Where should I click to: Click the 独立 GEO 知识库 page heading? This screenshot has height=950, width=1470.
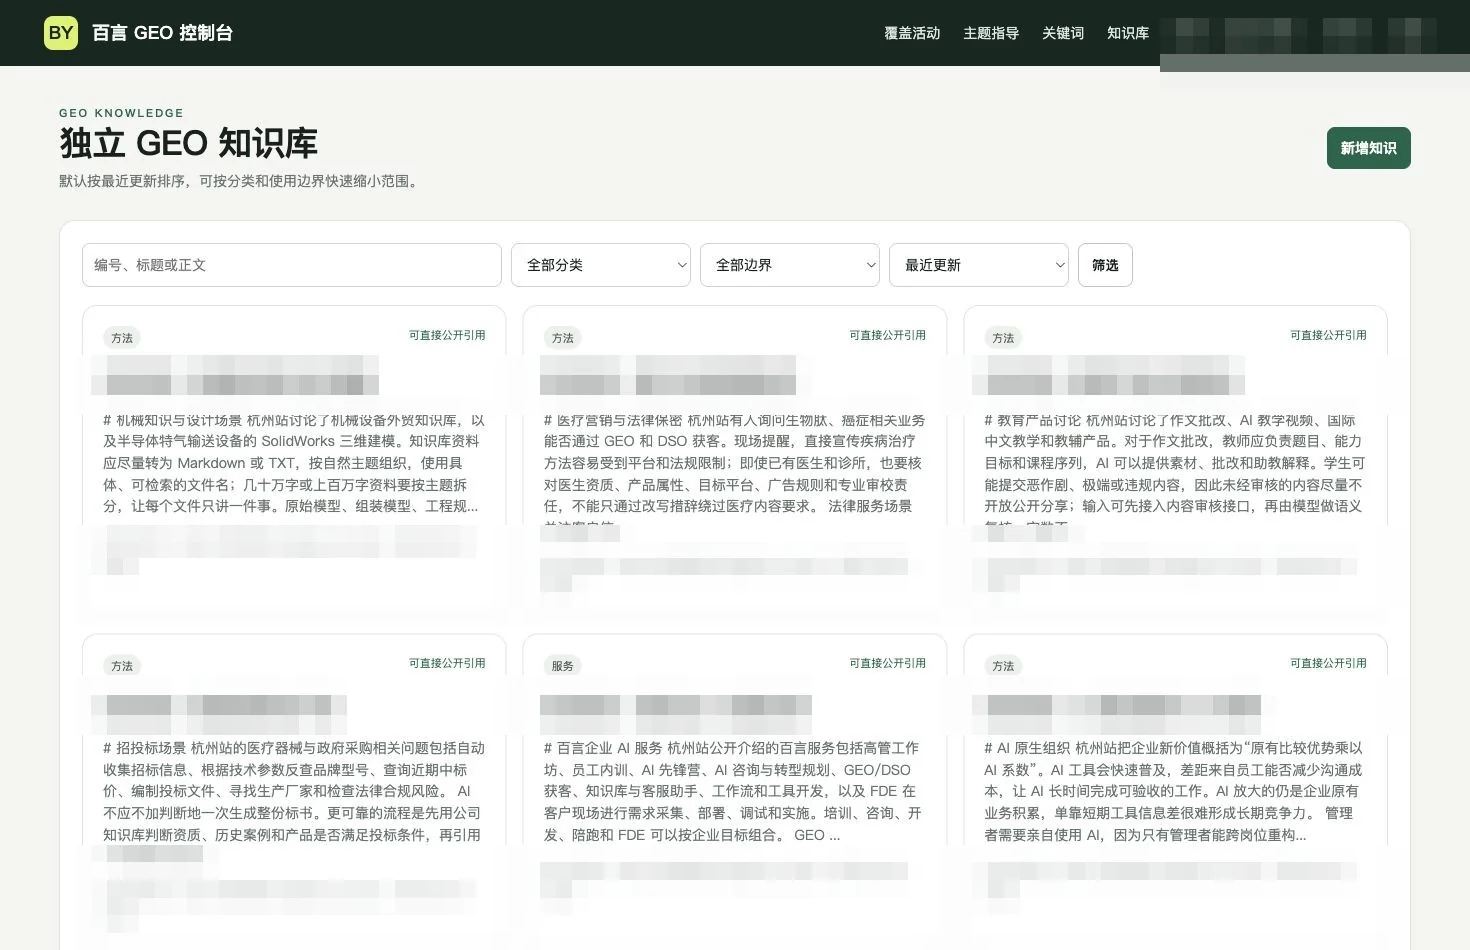click(x=188, y=143)
